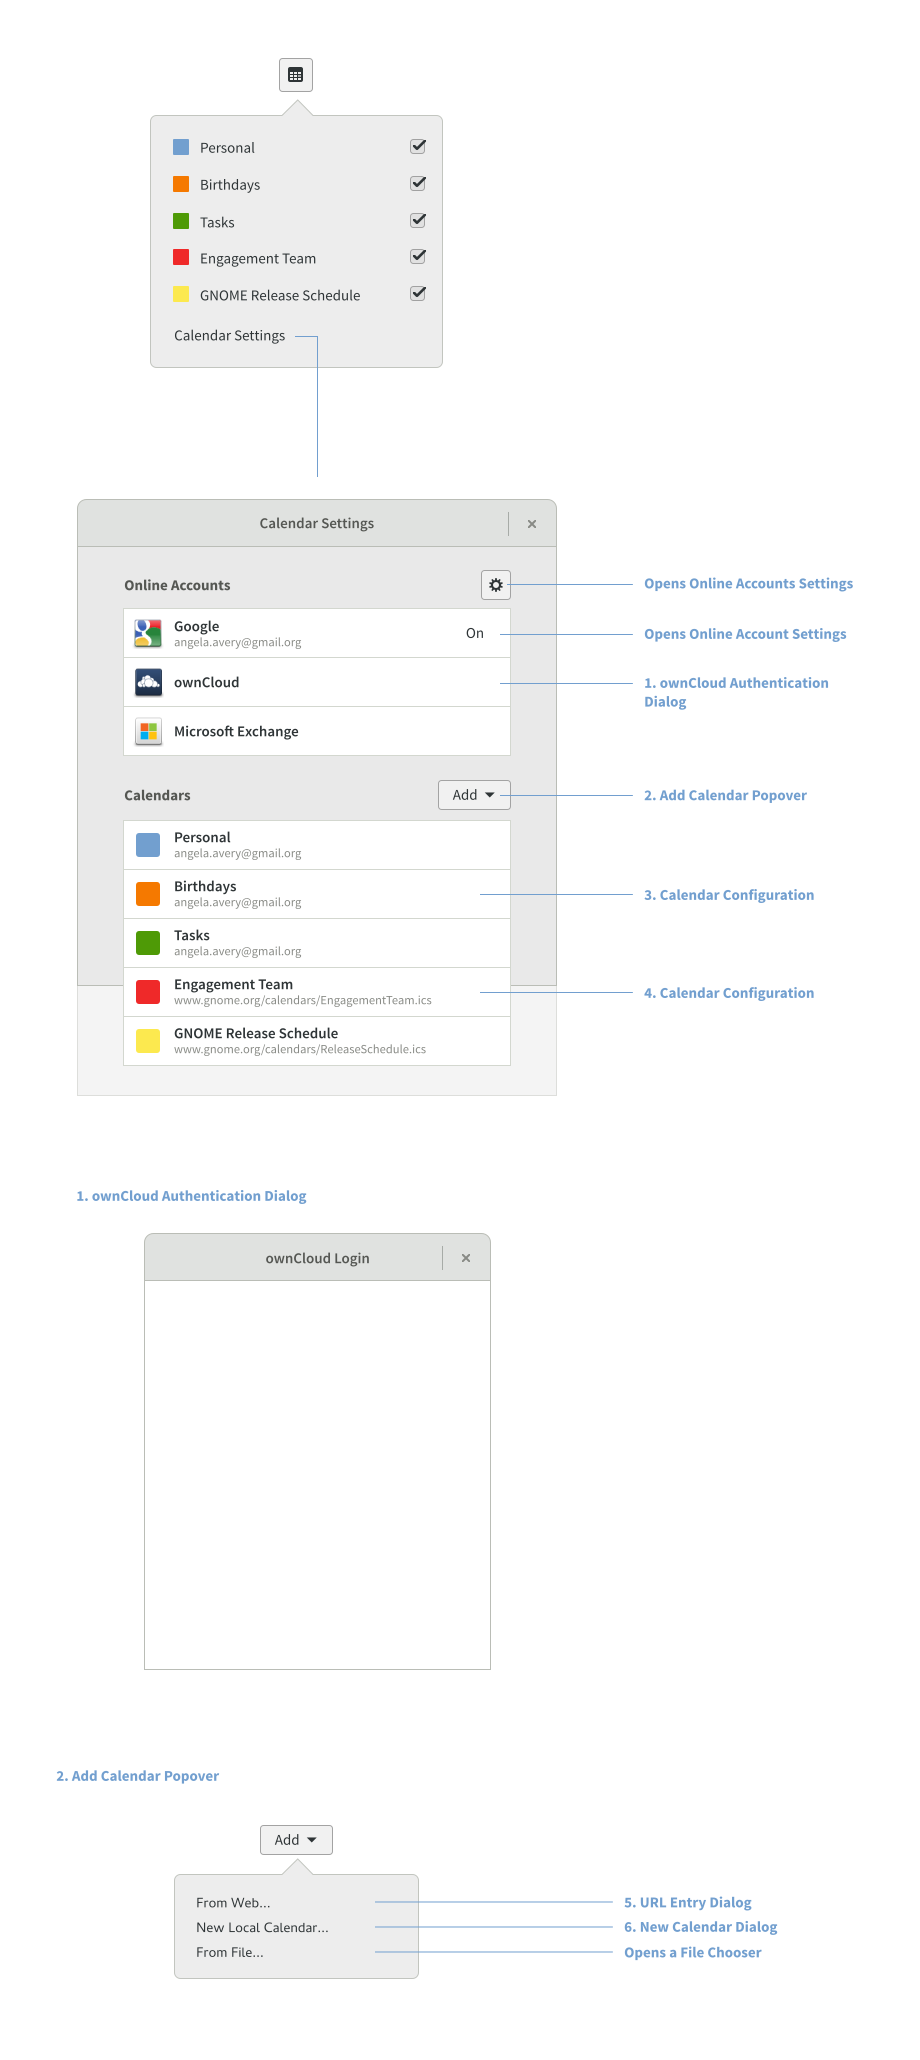
Task: Click Opens Online Accounts Settings annotation
Action: pos(748,584)
